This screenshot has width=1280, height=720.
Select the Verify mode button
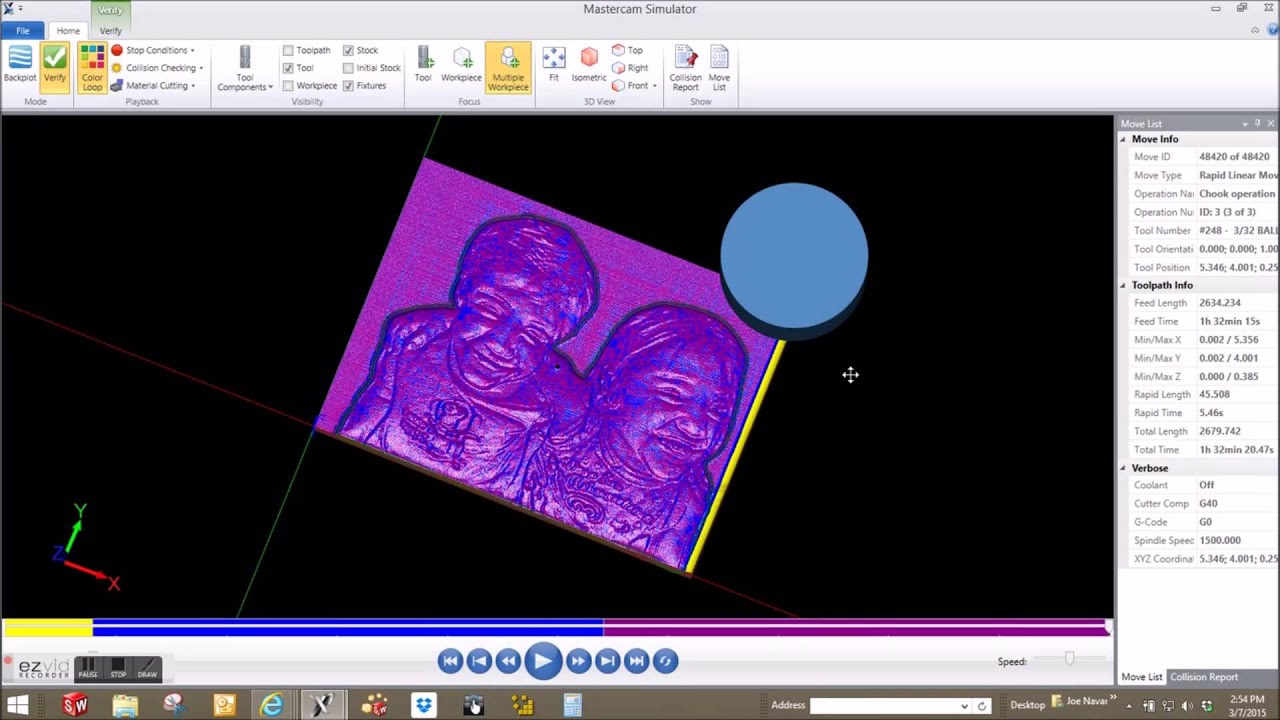[x=55, y=65]
